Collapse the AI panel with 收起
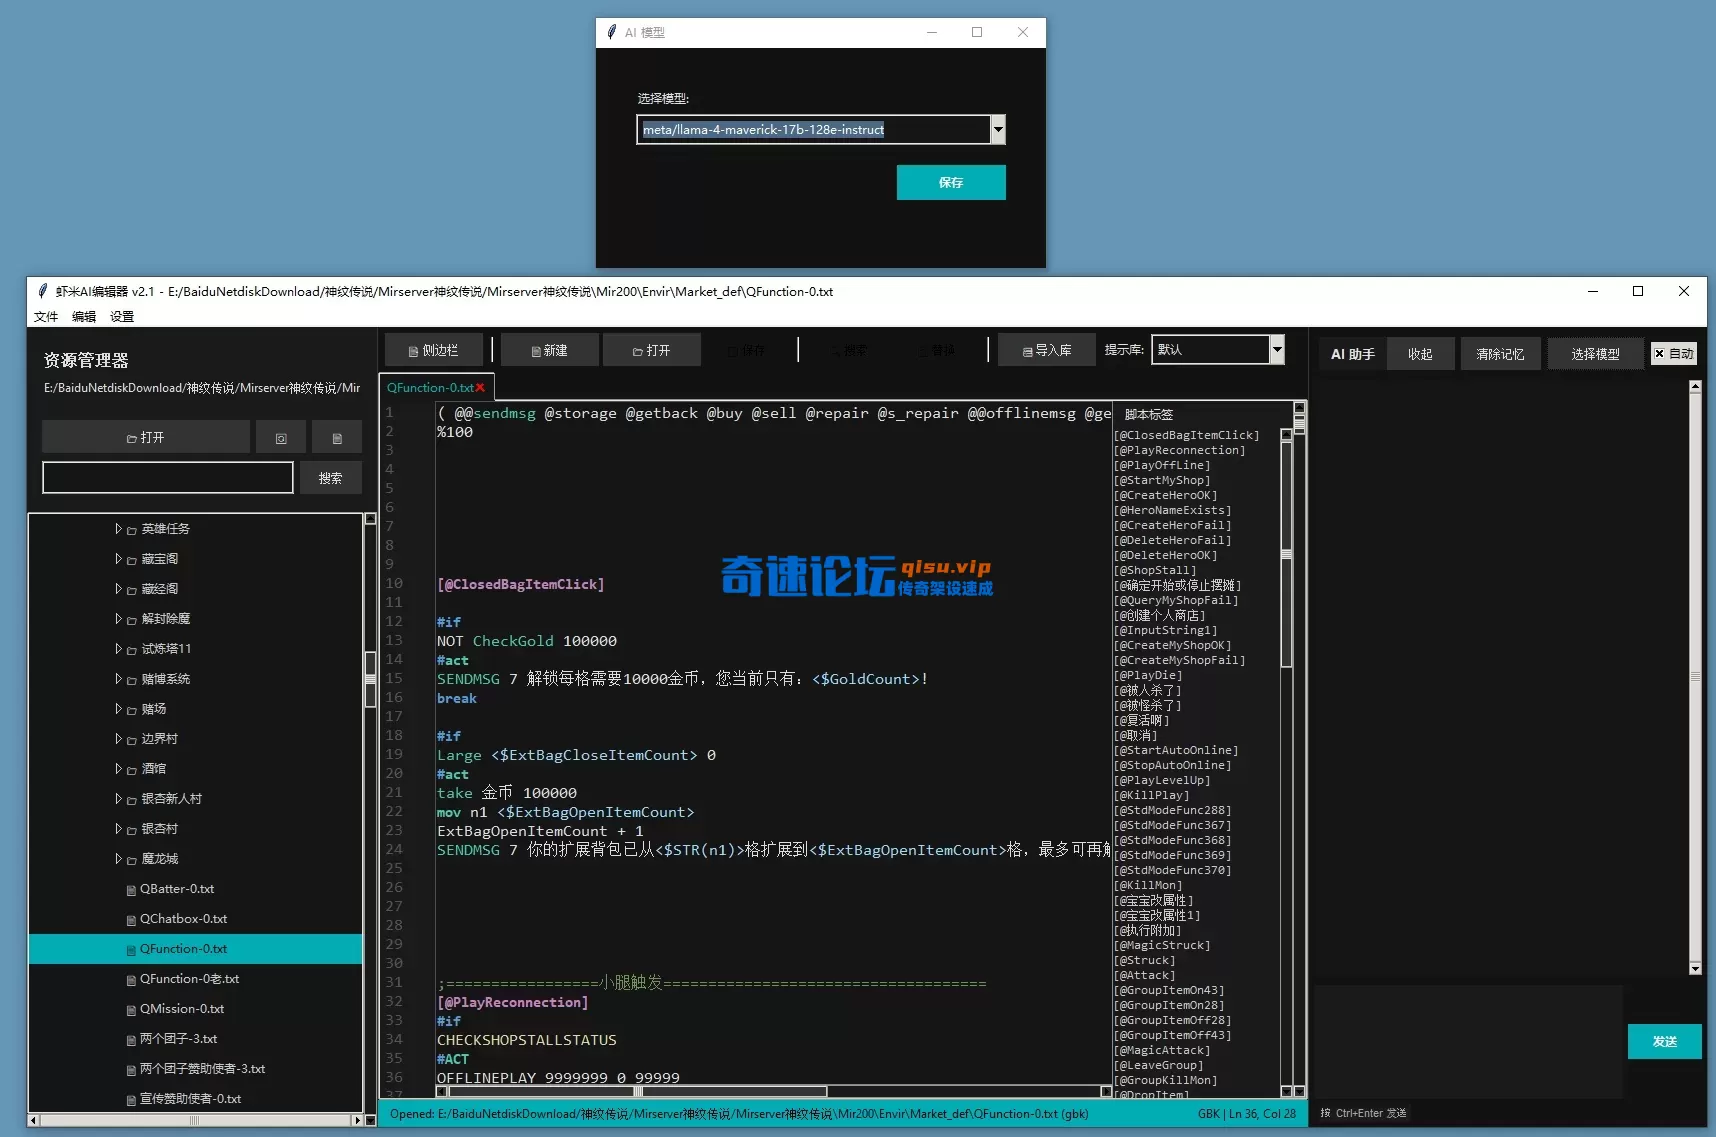The height and width of the screenshot is (1137, 1716). (1421, 353)
